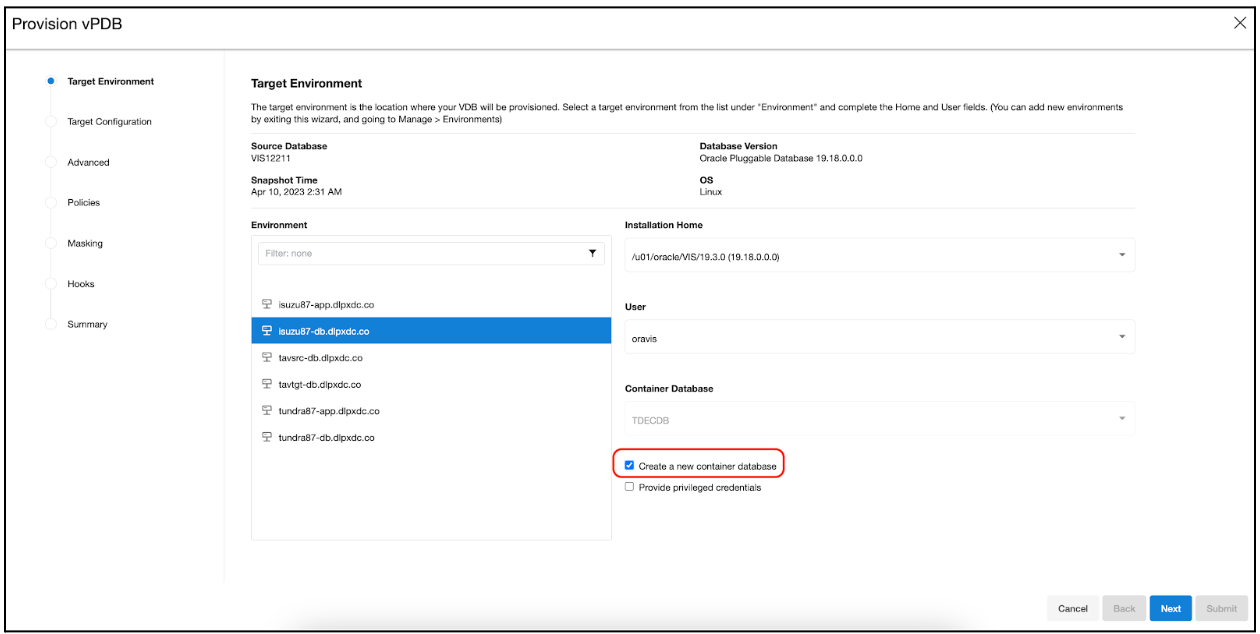Open the Container Database TDECDB dropdown

(x=879, y=418)
